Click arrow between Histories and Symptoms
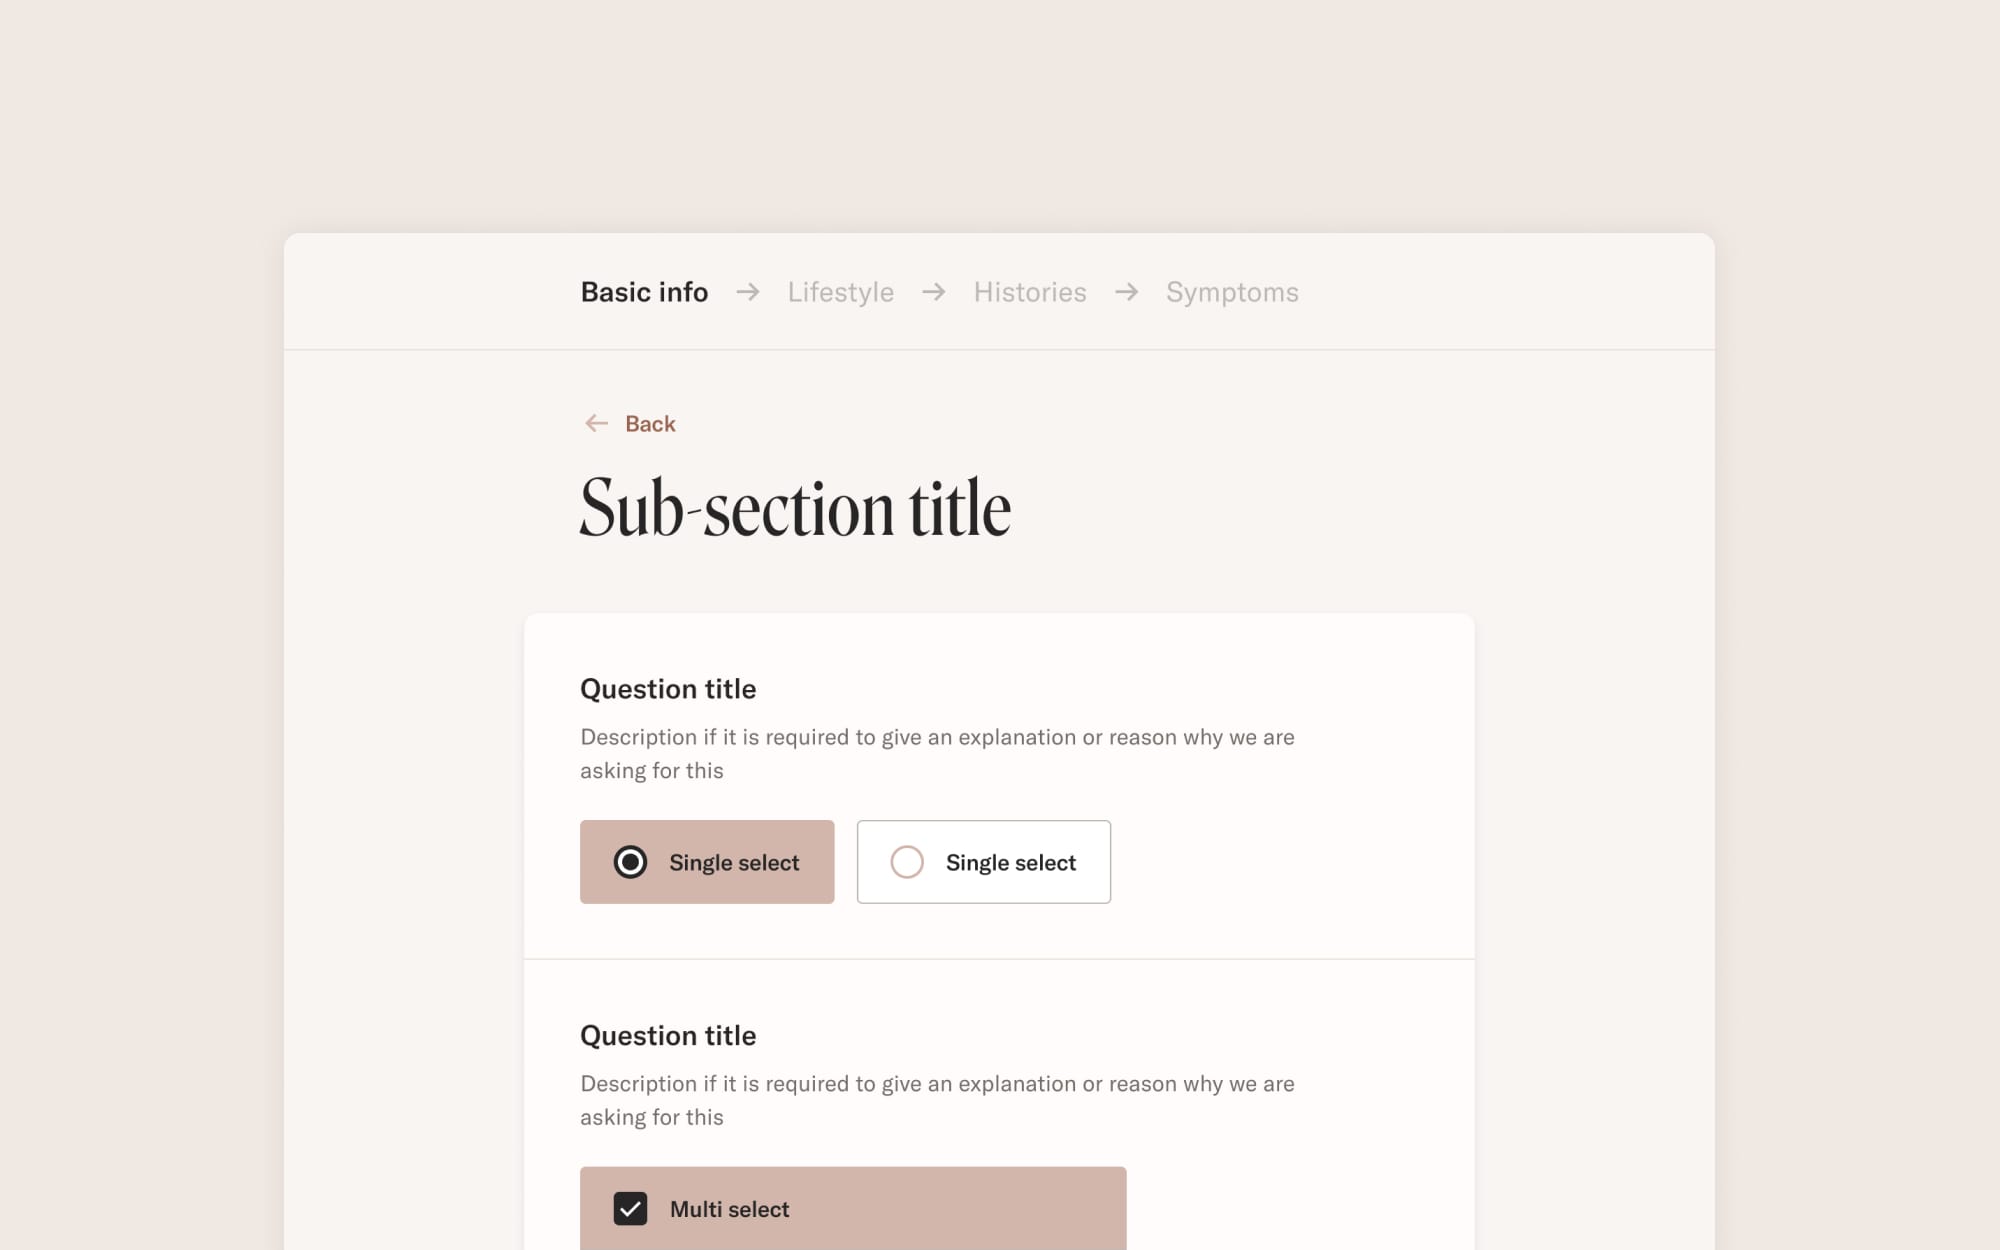 pos(1127,292)
